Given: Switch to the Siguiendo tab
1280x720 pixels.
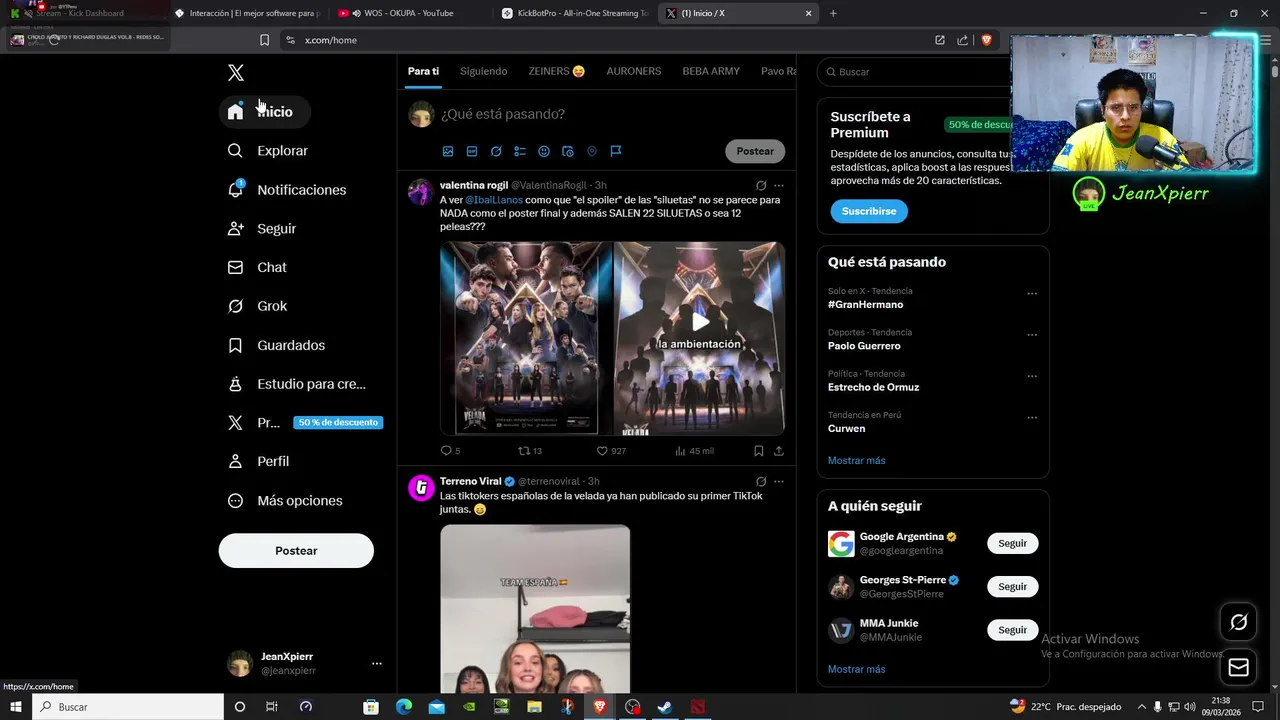Looking at the screenshot, I should point(484,71).
